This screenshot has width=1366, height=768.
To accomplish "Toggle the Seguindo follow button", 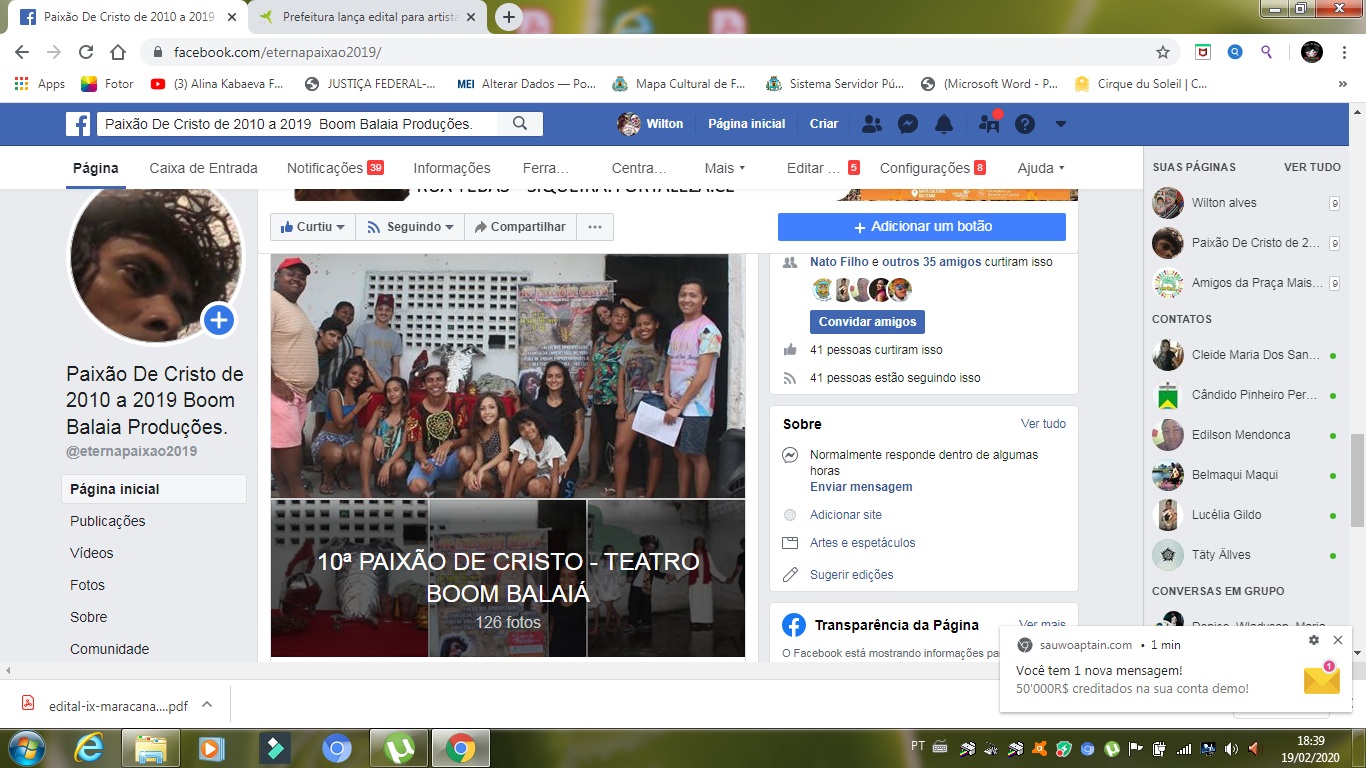I will coord(411,227).
